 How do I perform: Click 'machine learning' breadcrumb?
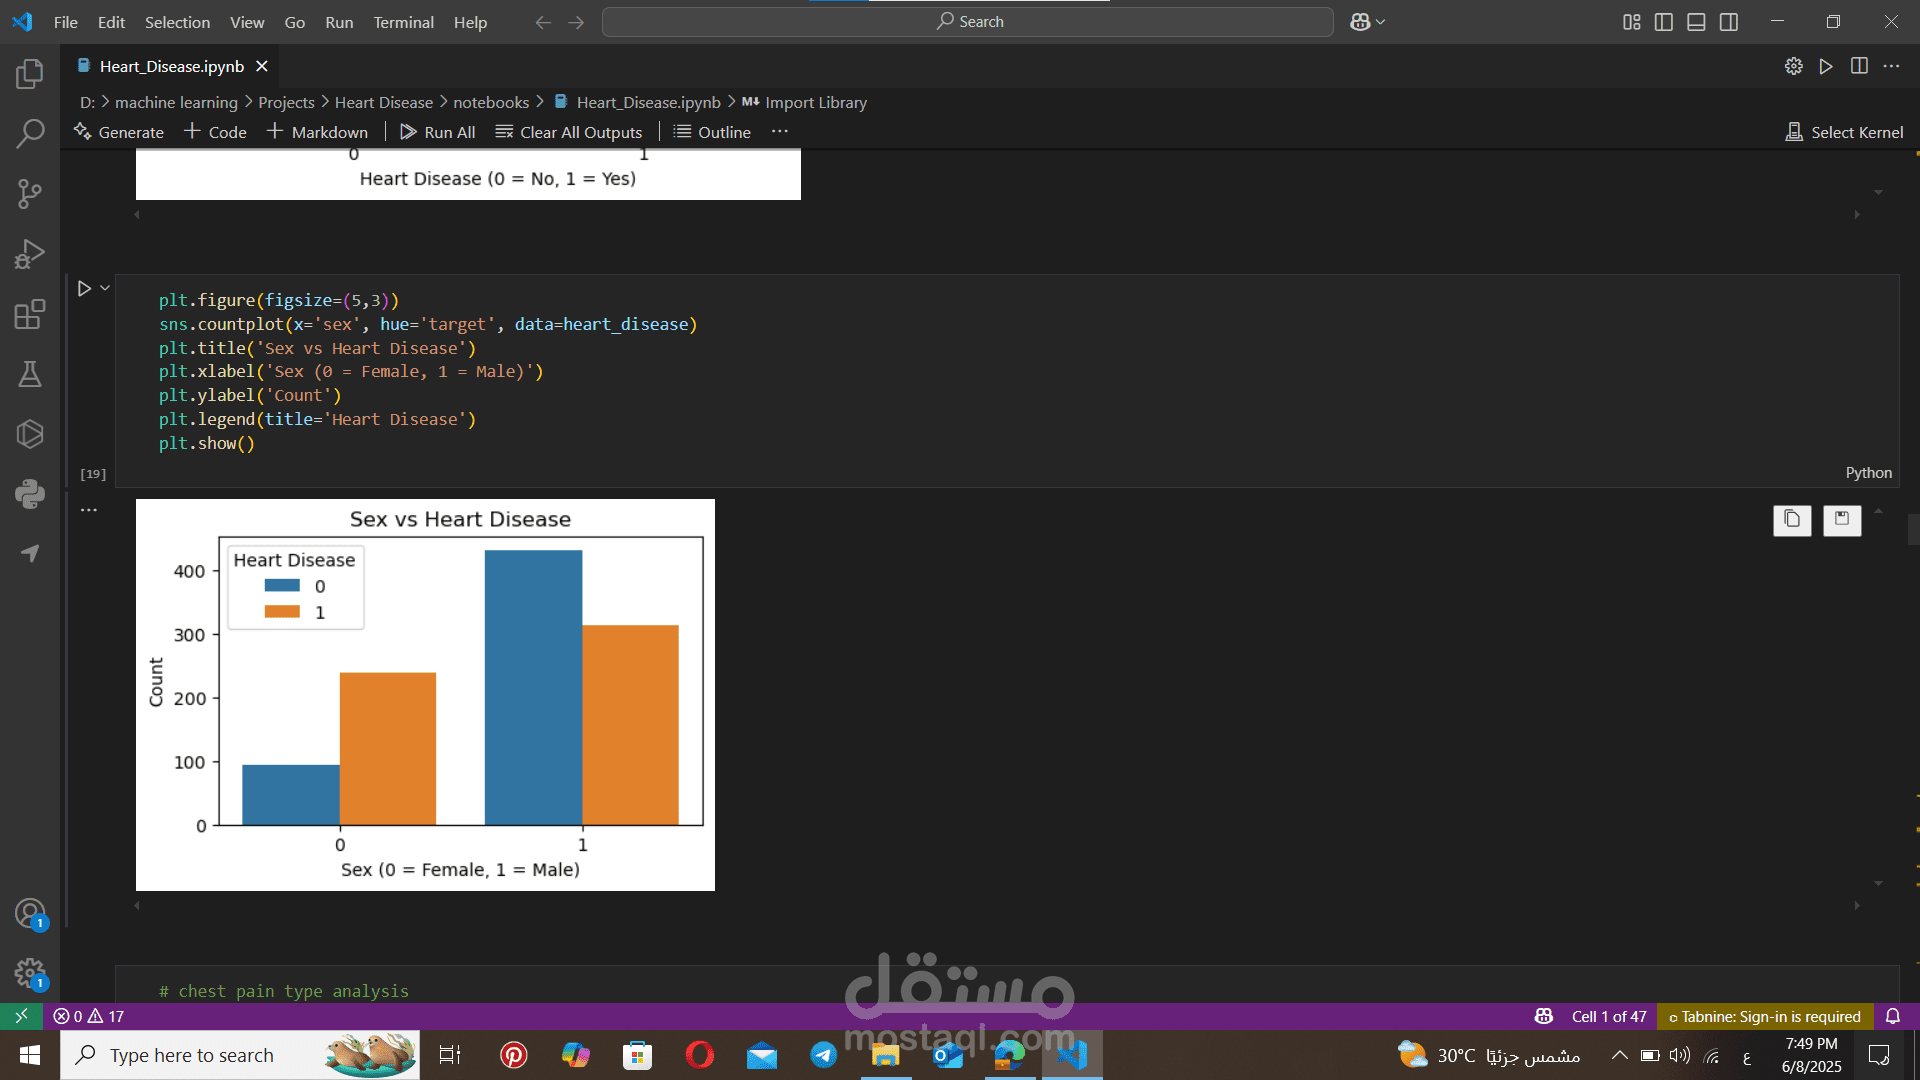coord(176,102)
